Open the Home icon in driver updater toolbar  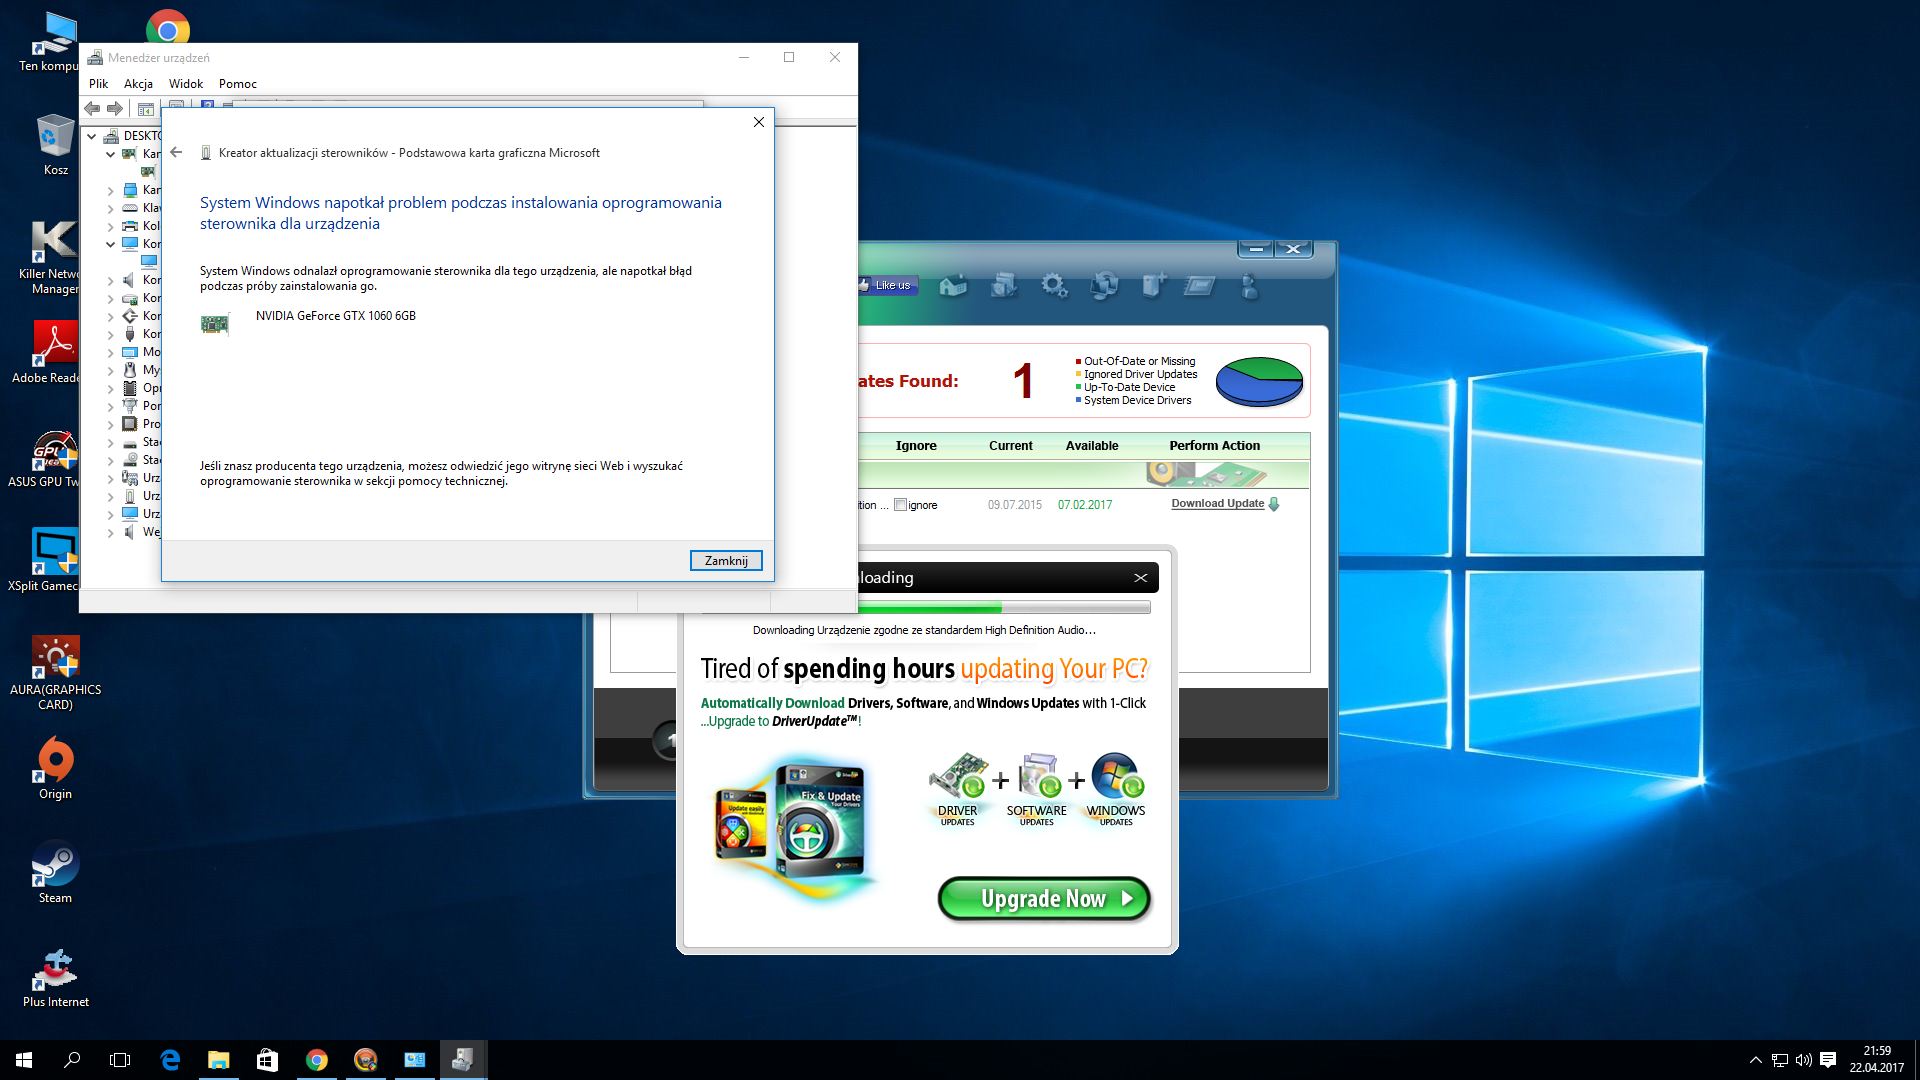[x=953, y=286]
